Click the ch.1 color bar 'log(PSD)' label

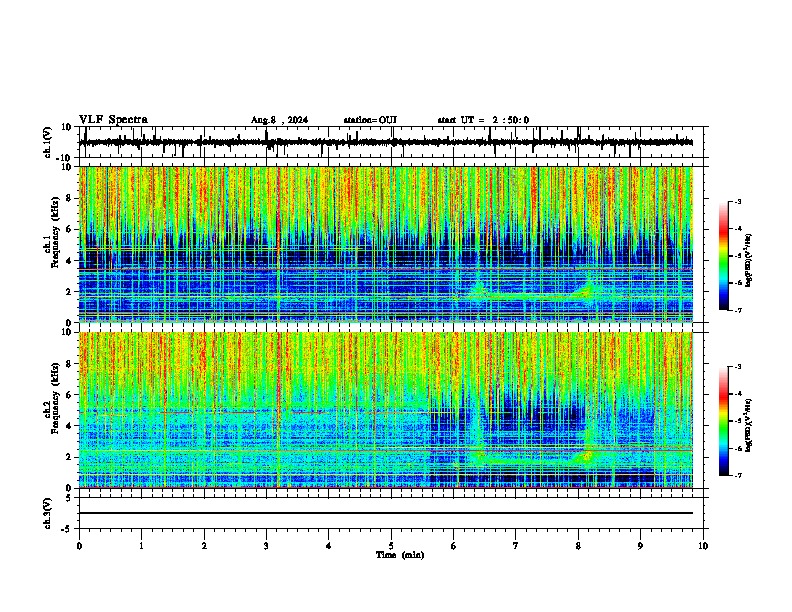coord(749,260)
